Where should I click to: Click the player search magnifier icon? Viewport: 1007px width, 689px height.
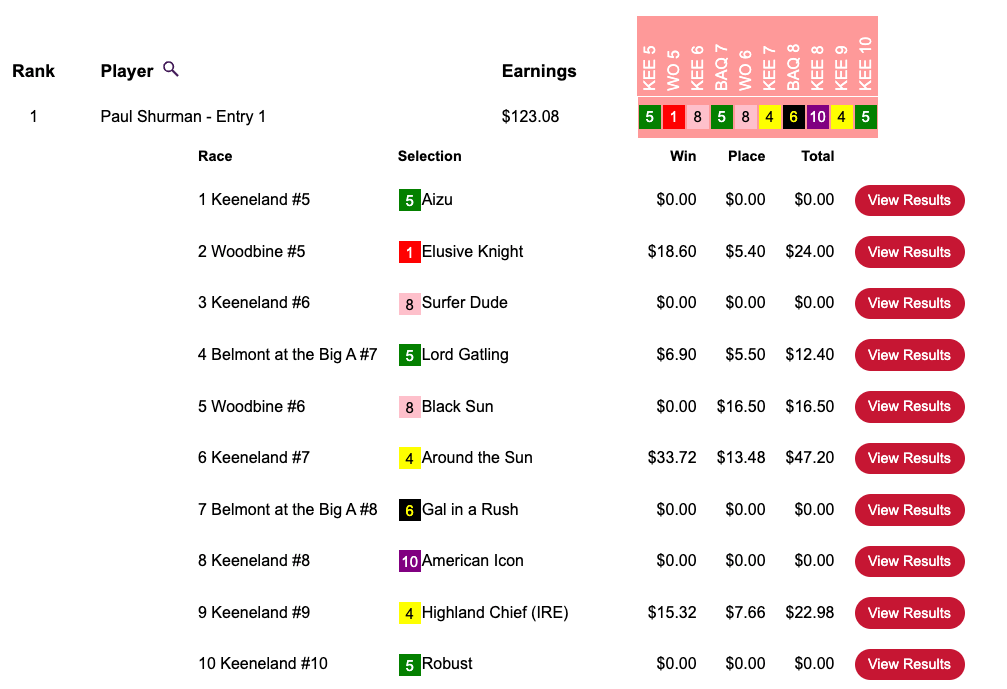point(171,69)
